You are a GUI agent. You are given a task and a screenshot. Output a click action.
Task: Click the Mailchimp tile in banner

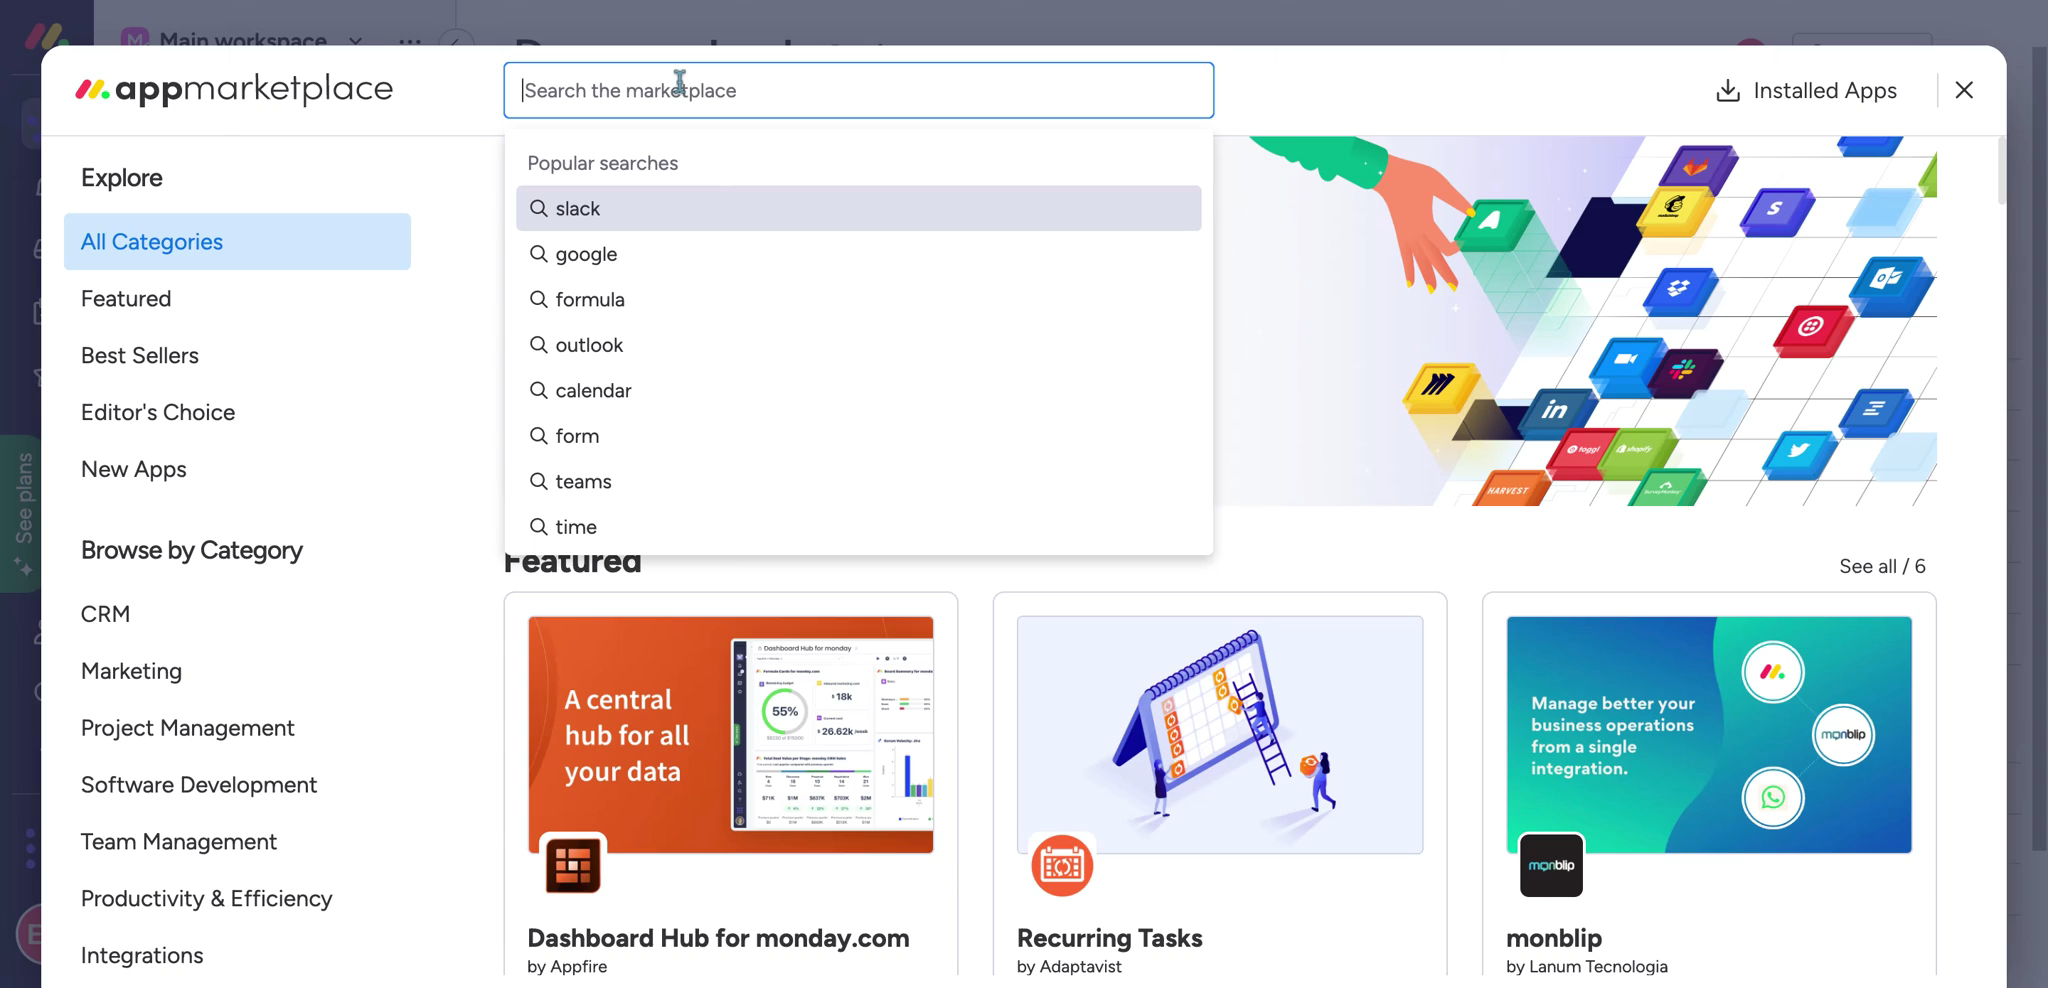tap(1675, 211)
